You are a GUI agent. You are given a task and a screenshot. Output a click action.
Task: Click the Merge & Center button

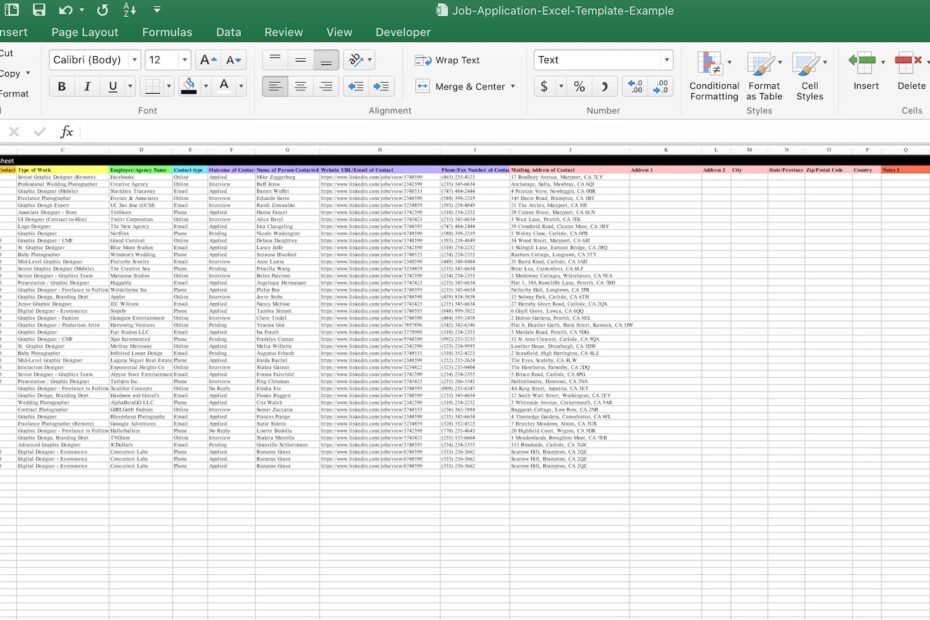click(460, 87)
